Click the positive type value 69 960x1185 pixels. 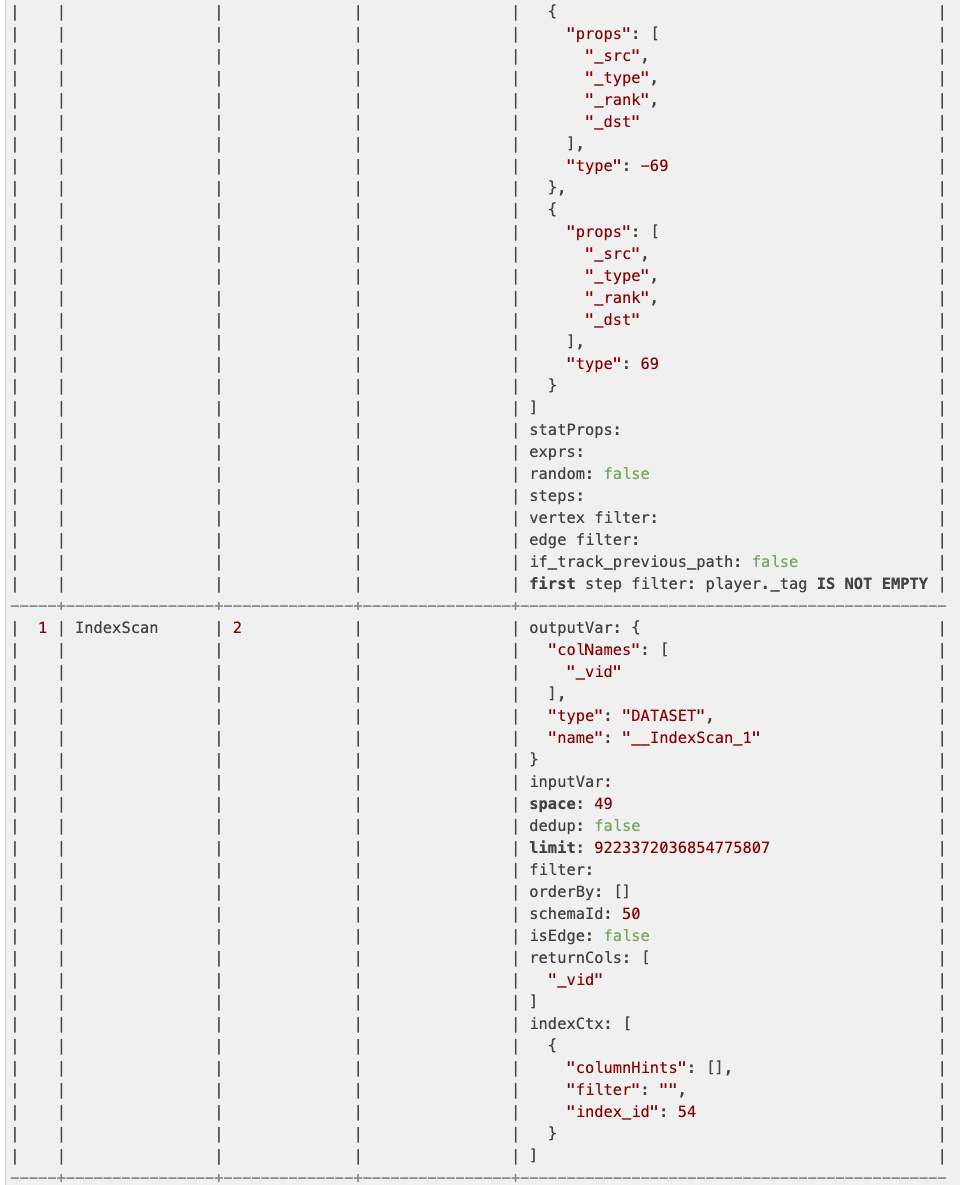pos(649,364)
